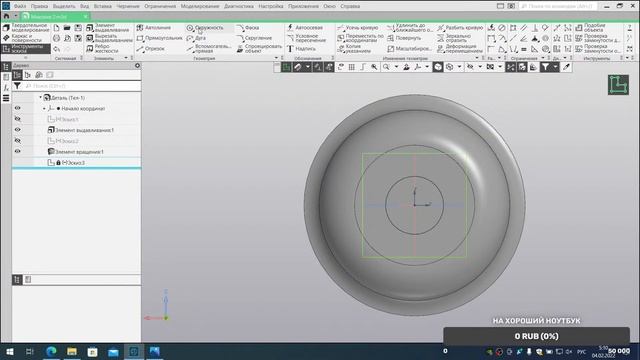Toggle the shaded display cube button

click(x=438, y=67)
